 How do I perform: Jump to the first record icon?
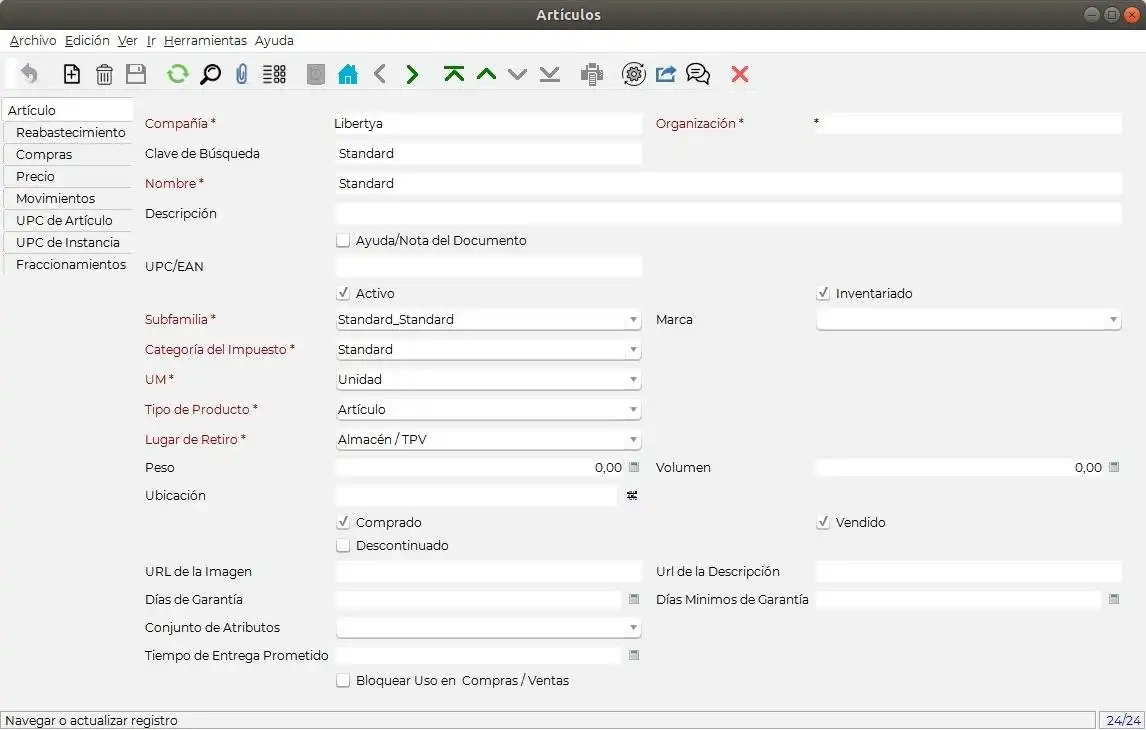454,74
